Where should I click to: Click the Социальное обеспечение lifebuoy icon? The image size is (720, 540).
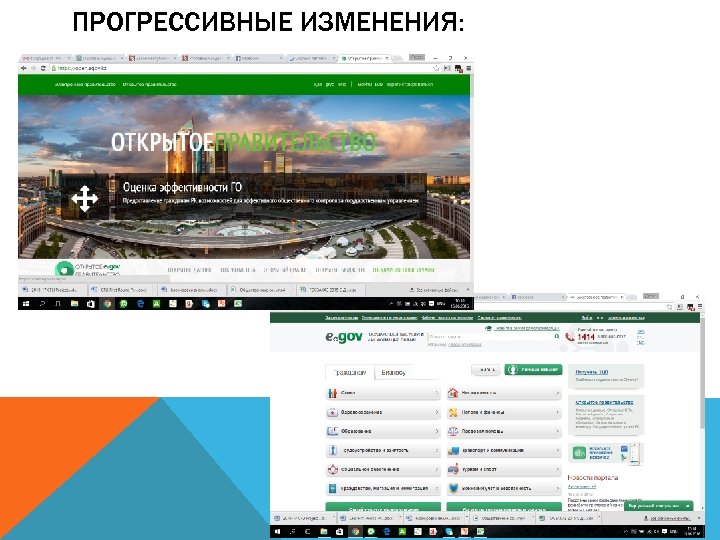pyautogui.click(x=332, y=469)
